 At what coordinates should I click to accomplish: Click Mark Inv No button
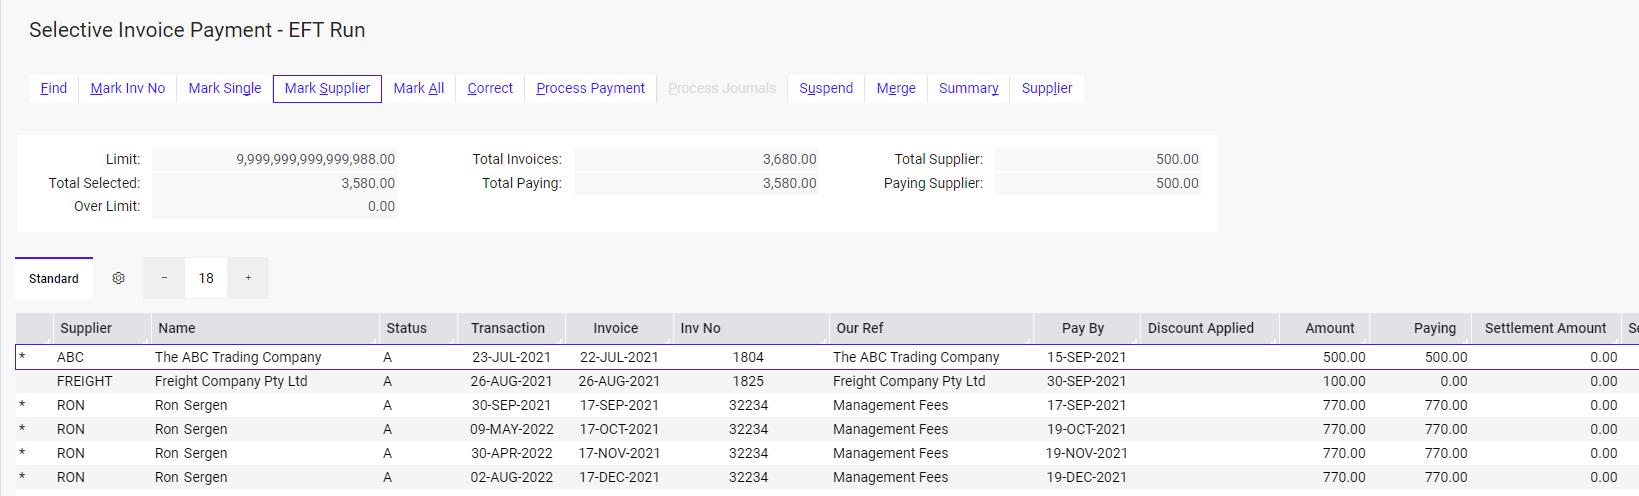click(x=127, y=88)
